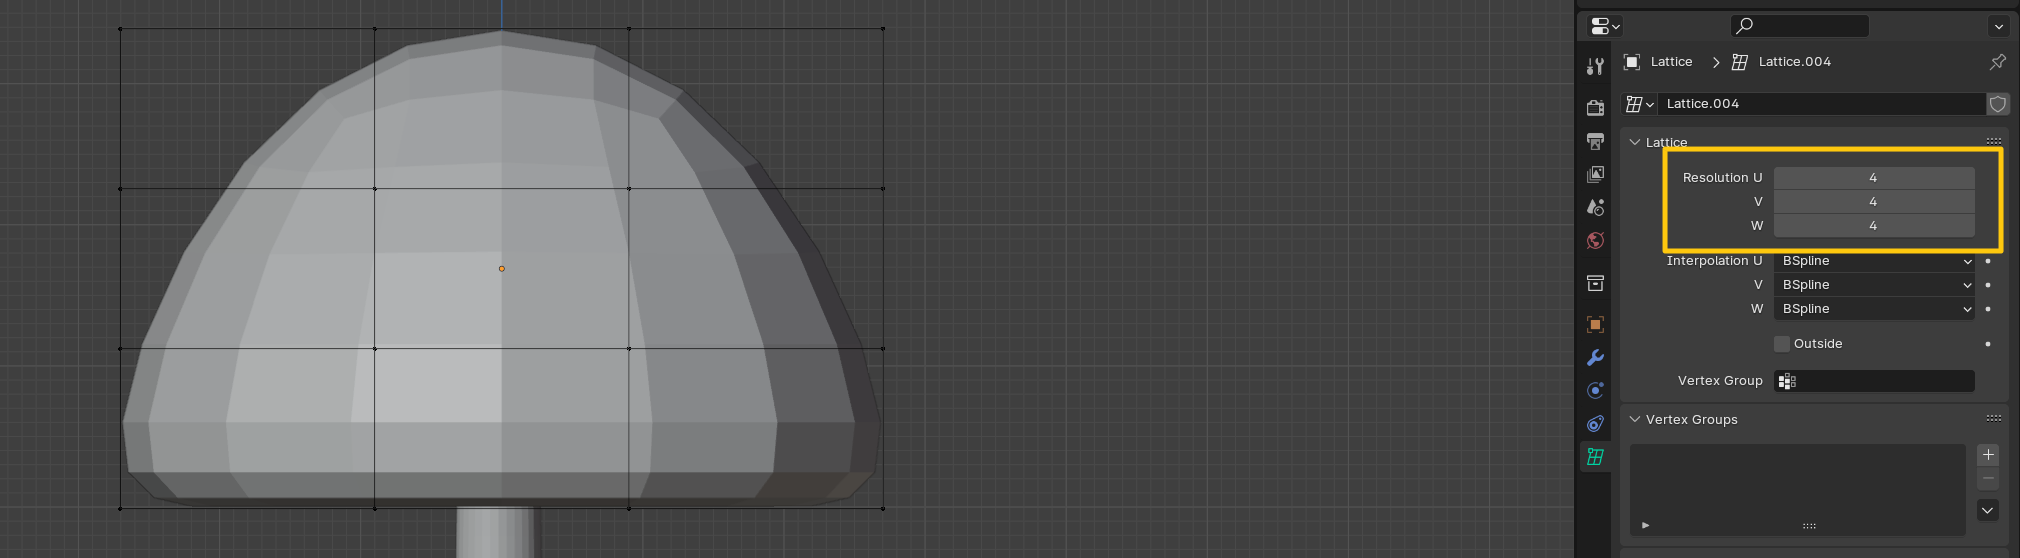Click the Lattice.004 data breadcrumb
Screen dimensions: 2020x558
point(1781,62)
